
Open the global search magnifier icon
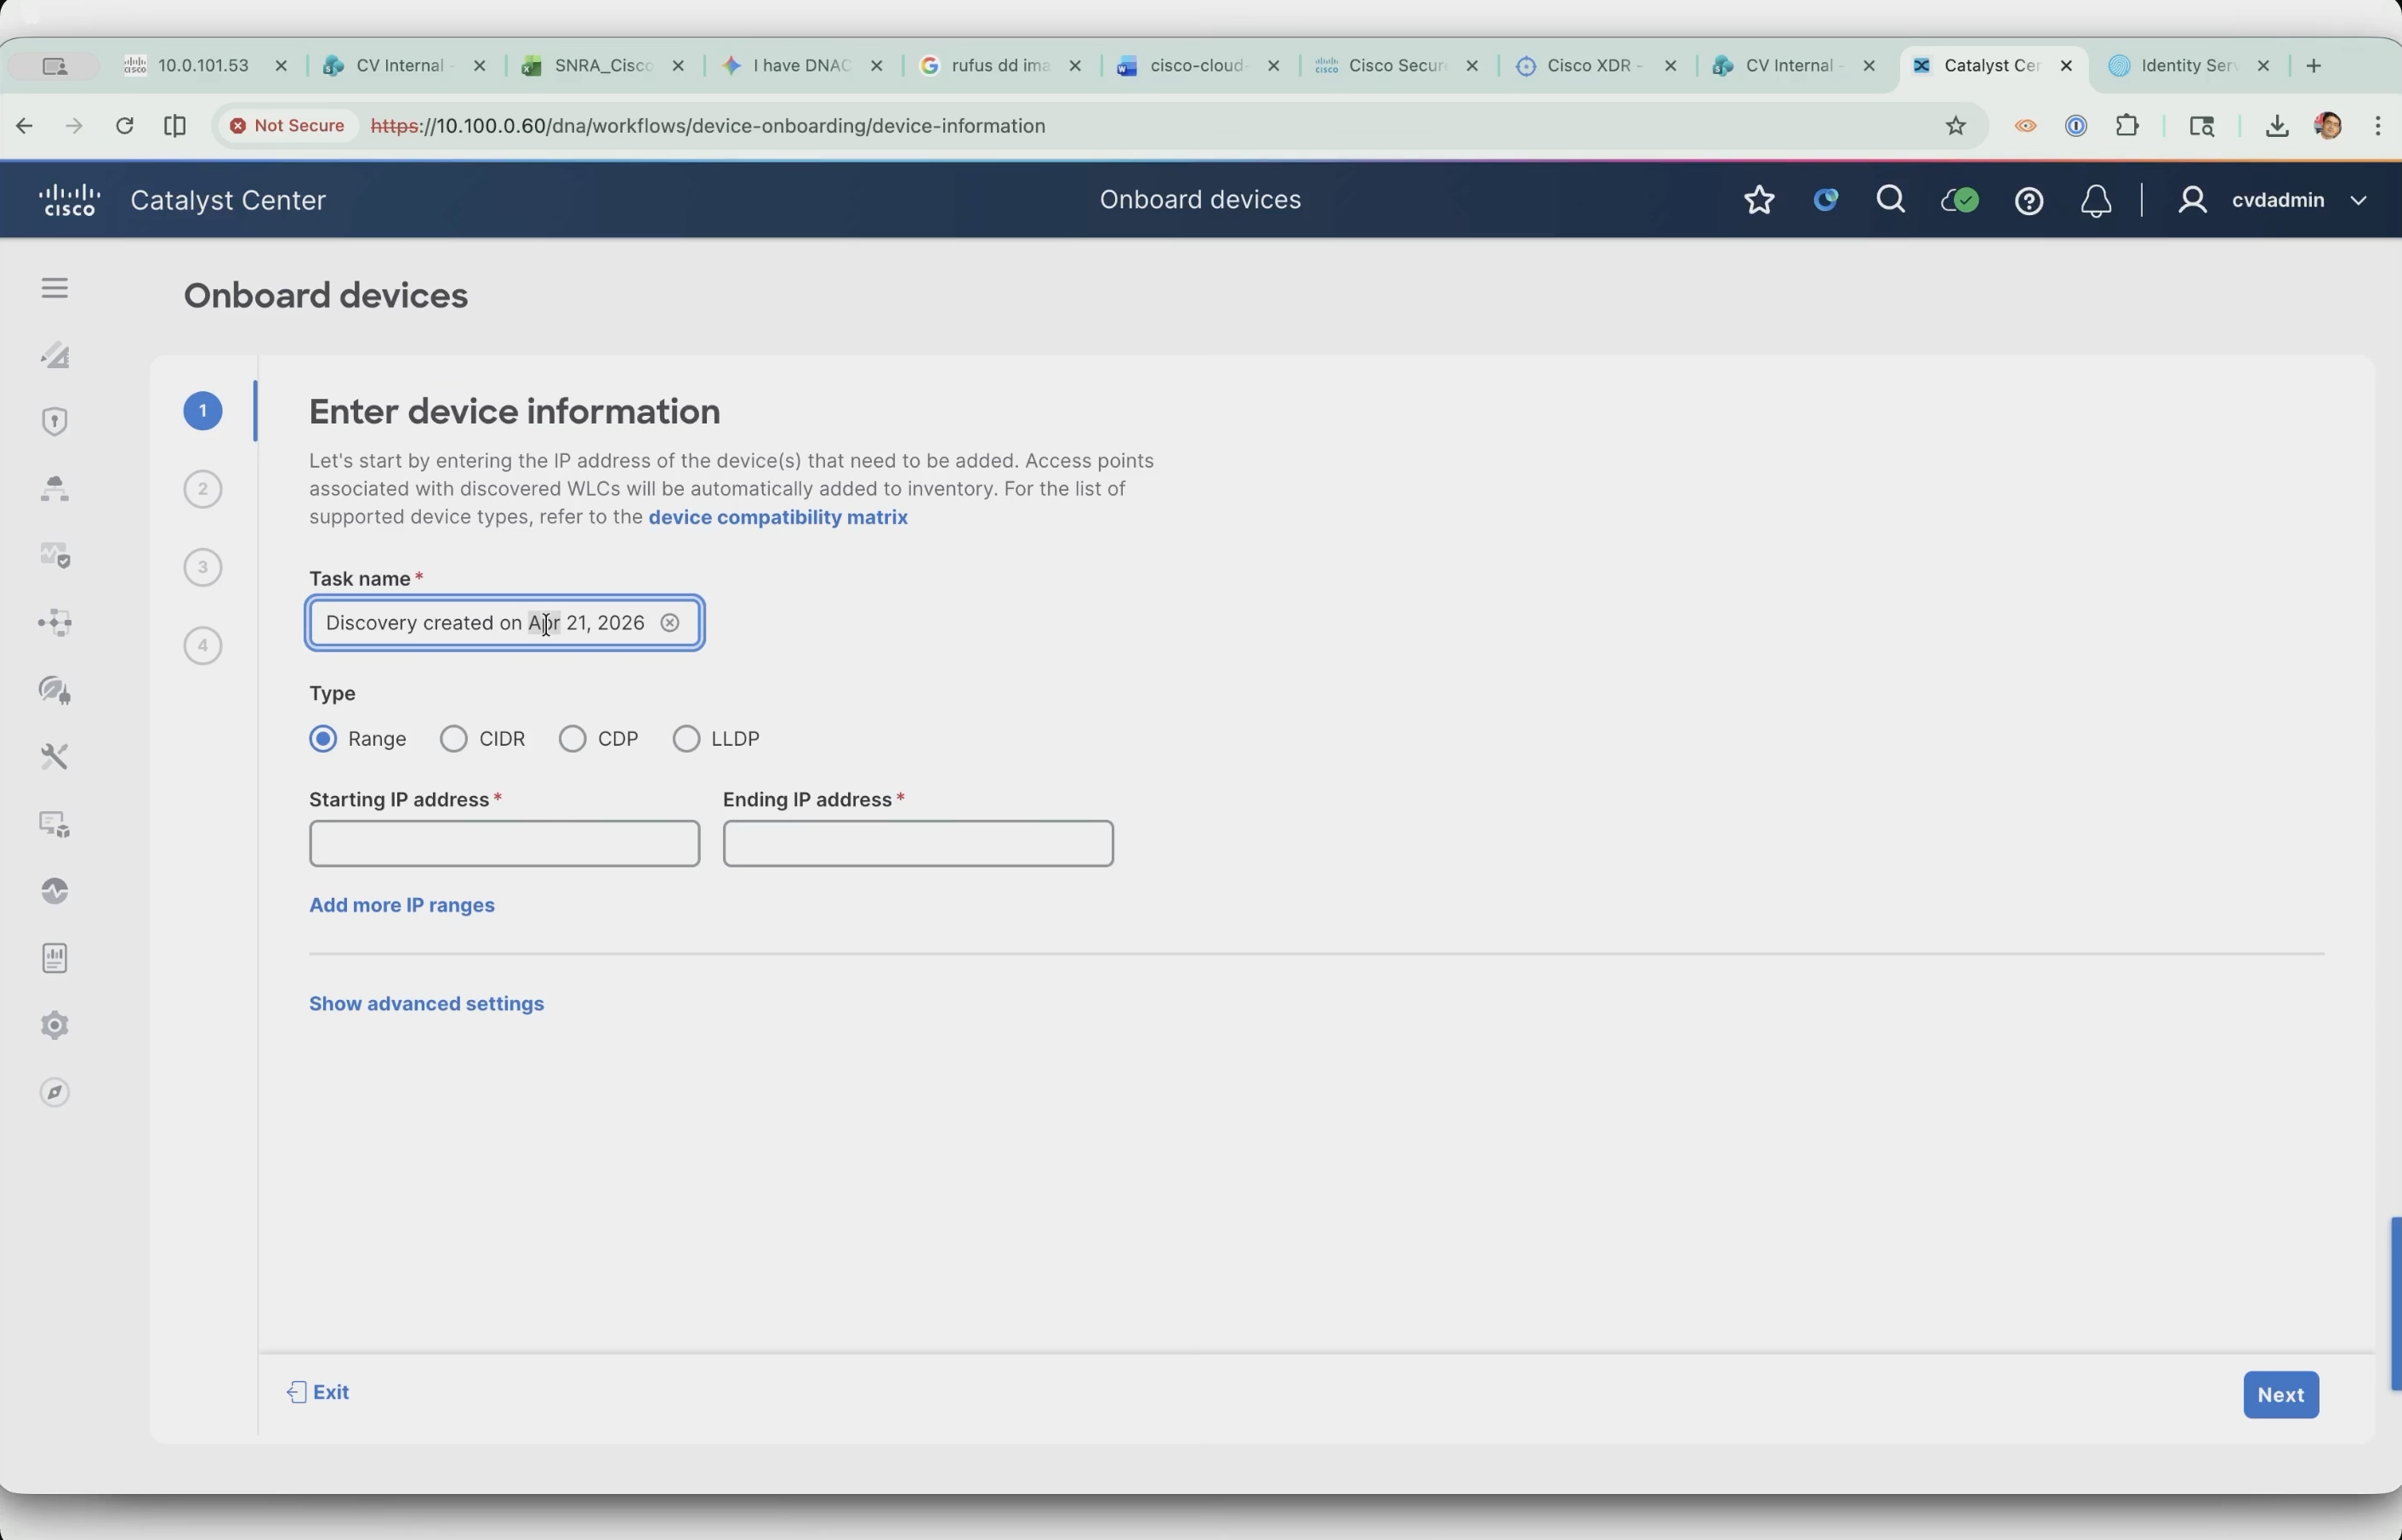click(x=1891, y=200)
